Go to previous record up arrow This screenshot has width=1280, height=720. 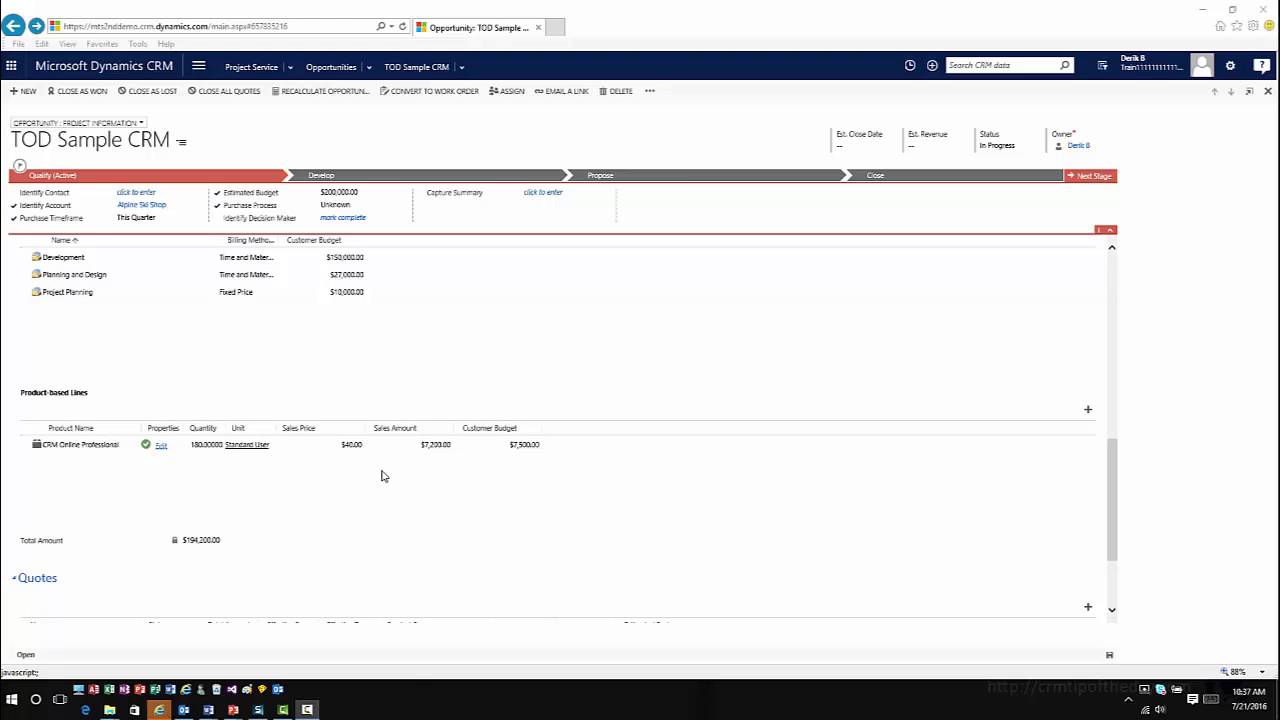point(1215,91)
